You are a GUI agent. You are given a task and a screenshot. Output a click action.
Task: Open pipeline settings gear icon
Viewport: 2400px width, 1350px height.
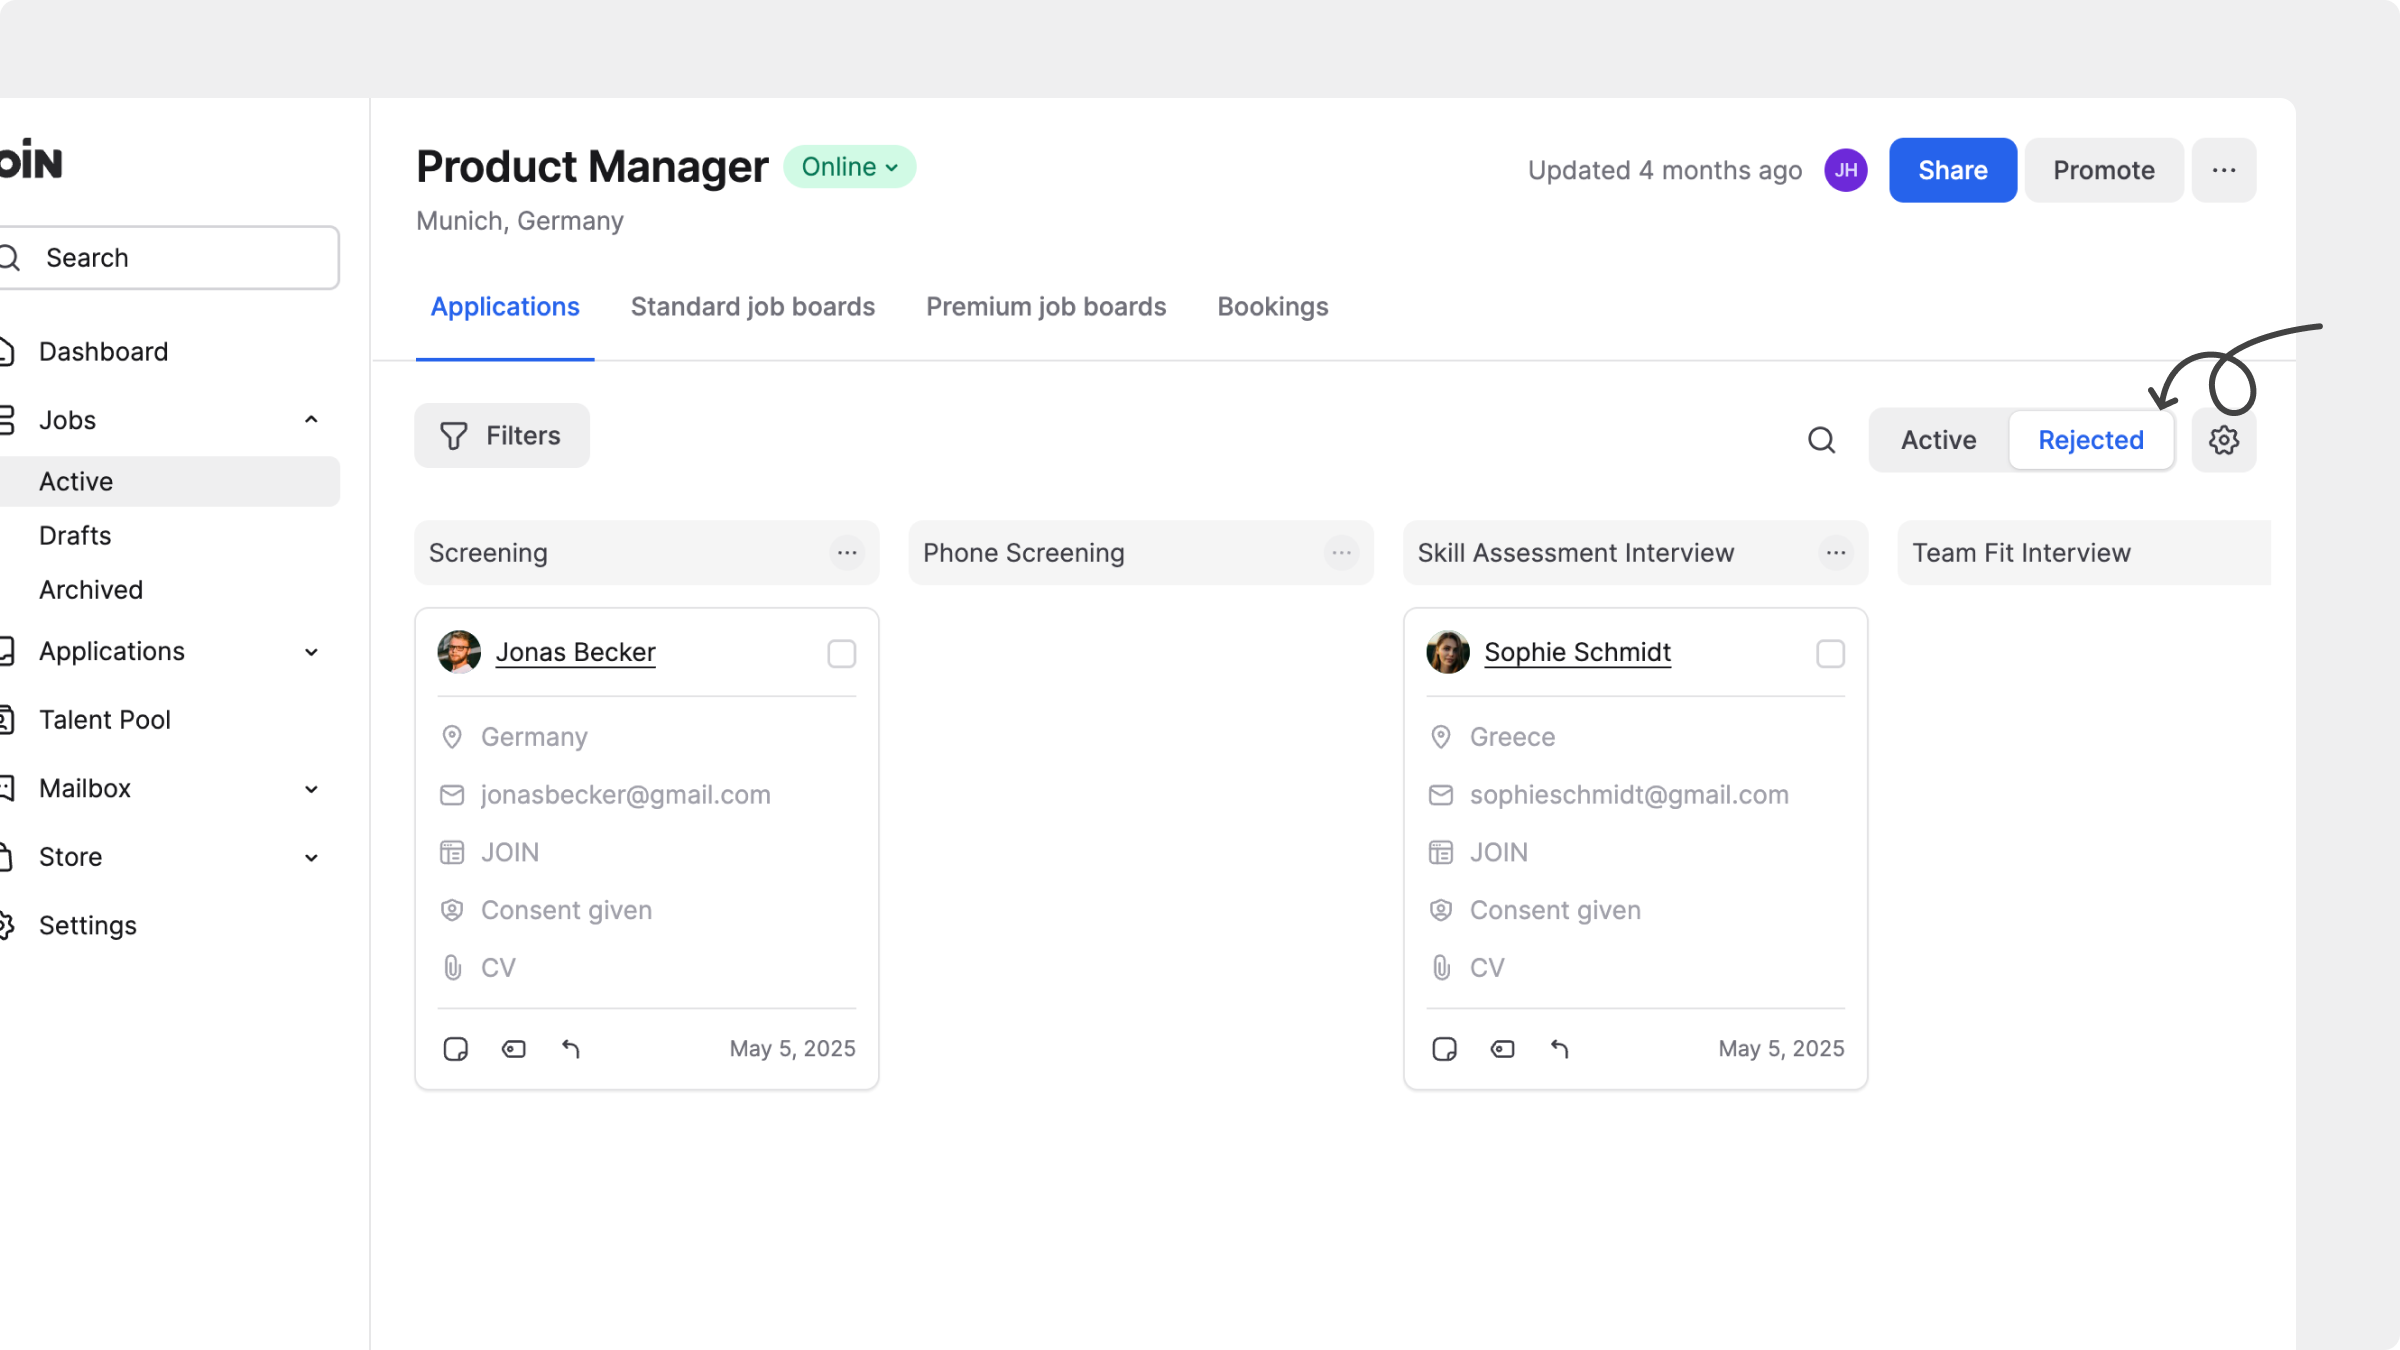coord(2223,440)
